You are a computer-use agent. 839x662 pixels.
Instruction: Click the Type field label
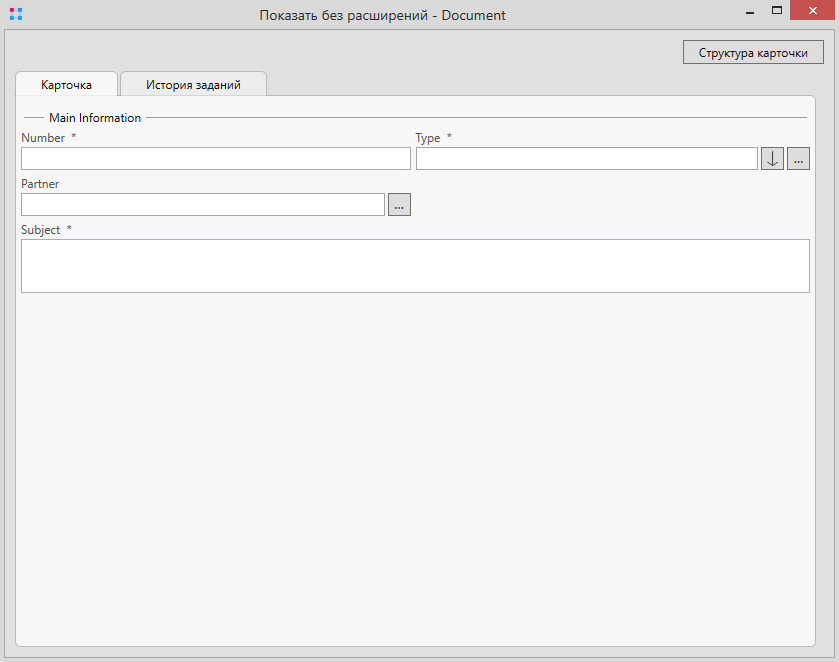[428, 138]
